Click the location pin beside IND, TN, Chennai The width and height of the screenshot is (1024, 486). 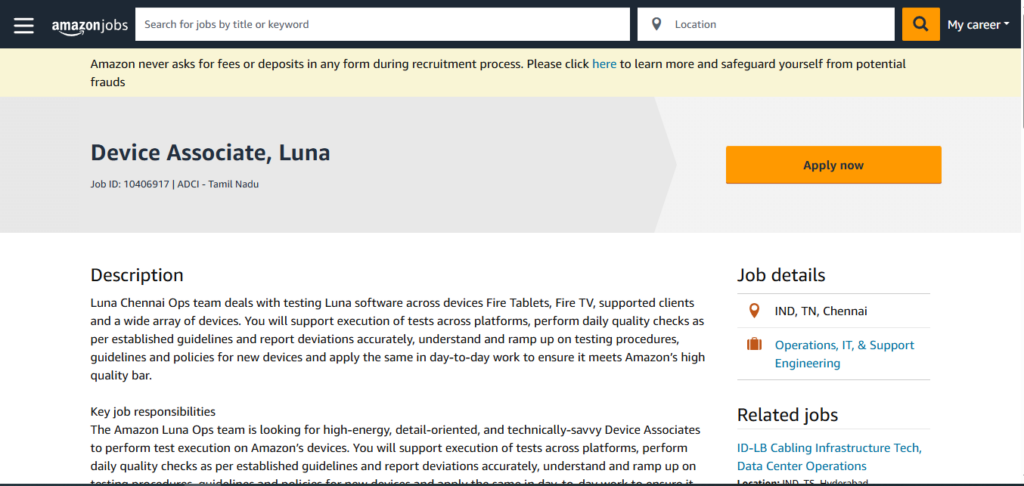pyautogui.click(x=754, y=311)
